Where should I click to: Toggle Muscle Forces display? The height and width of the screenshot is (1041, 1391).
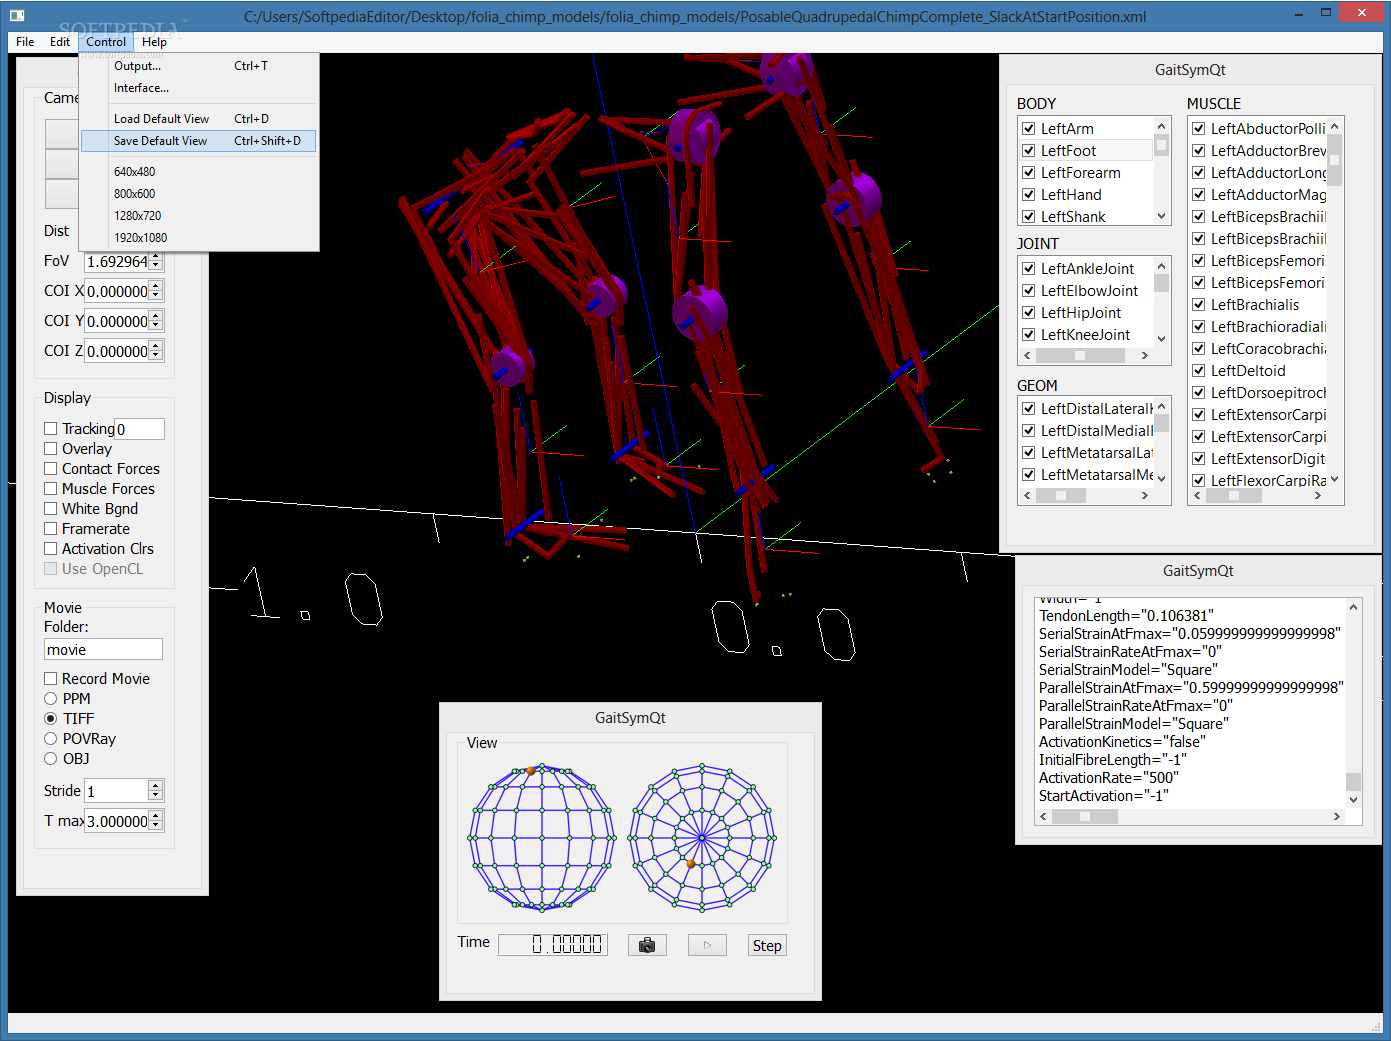tap(51, 489)
